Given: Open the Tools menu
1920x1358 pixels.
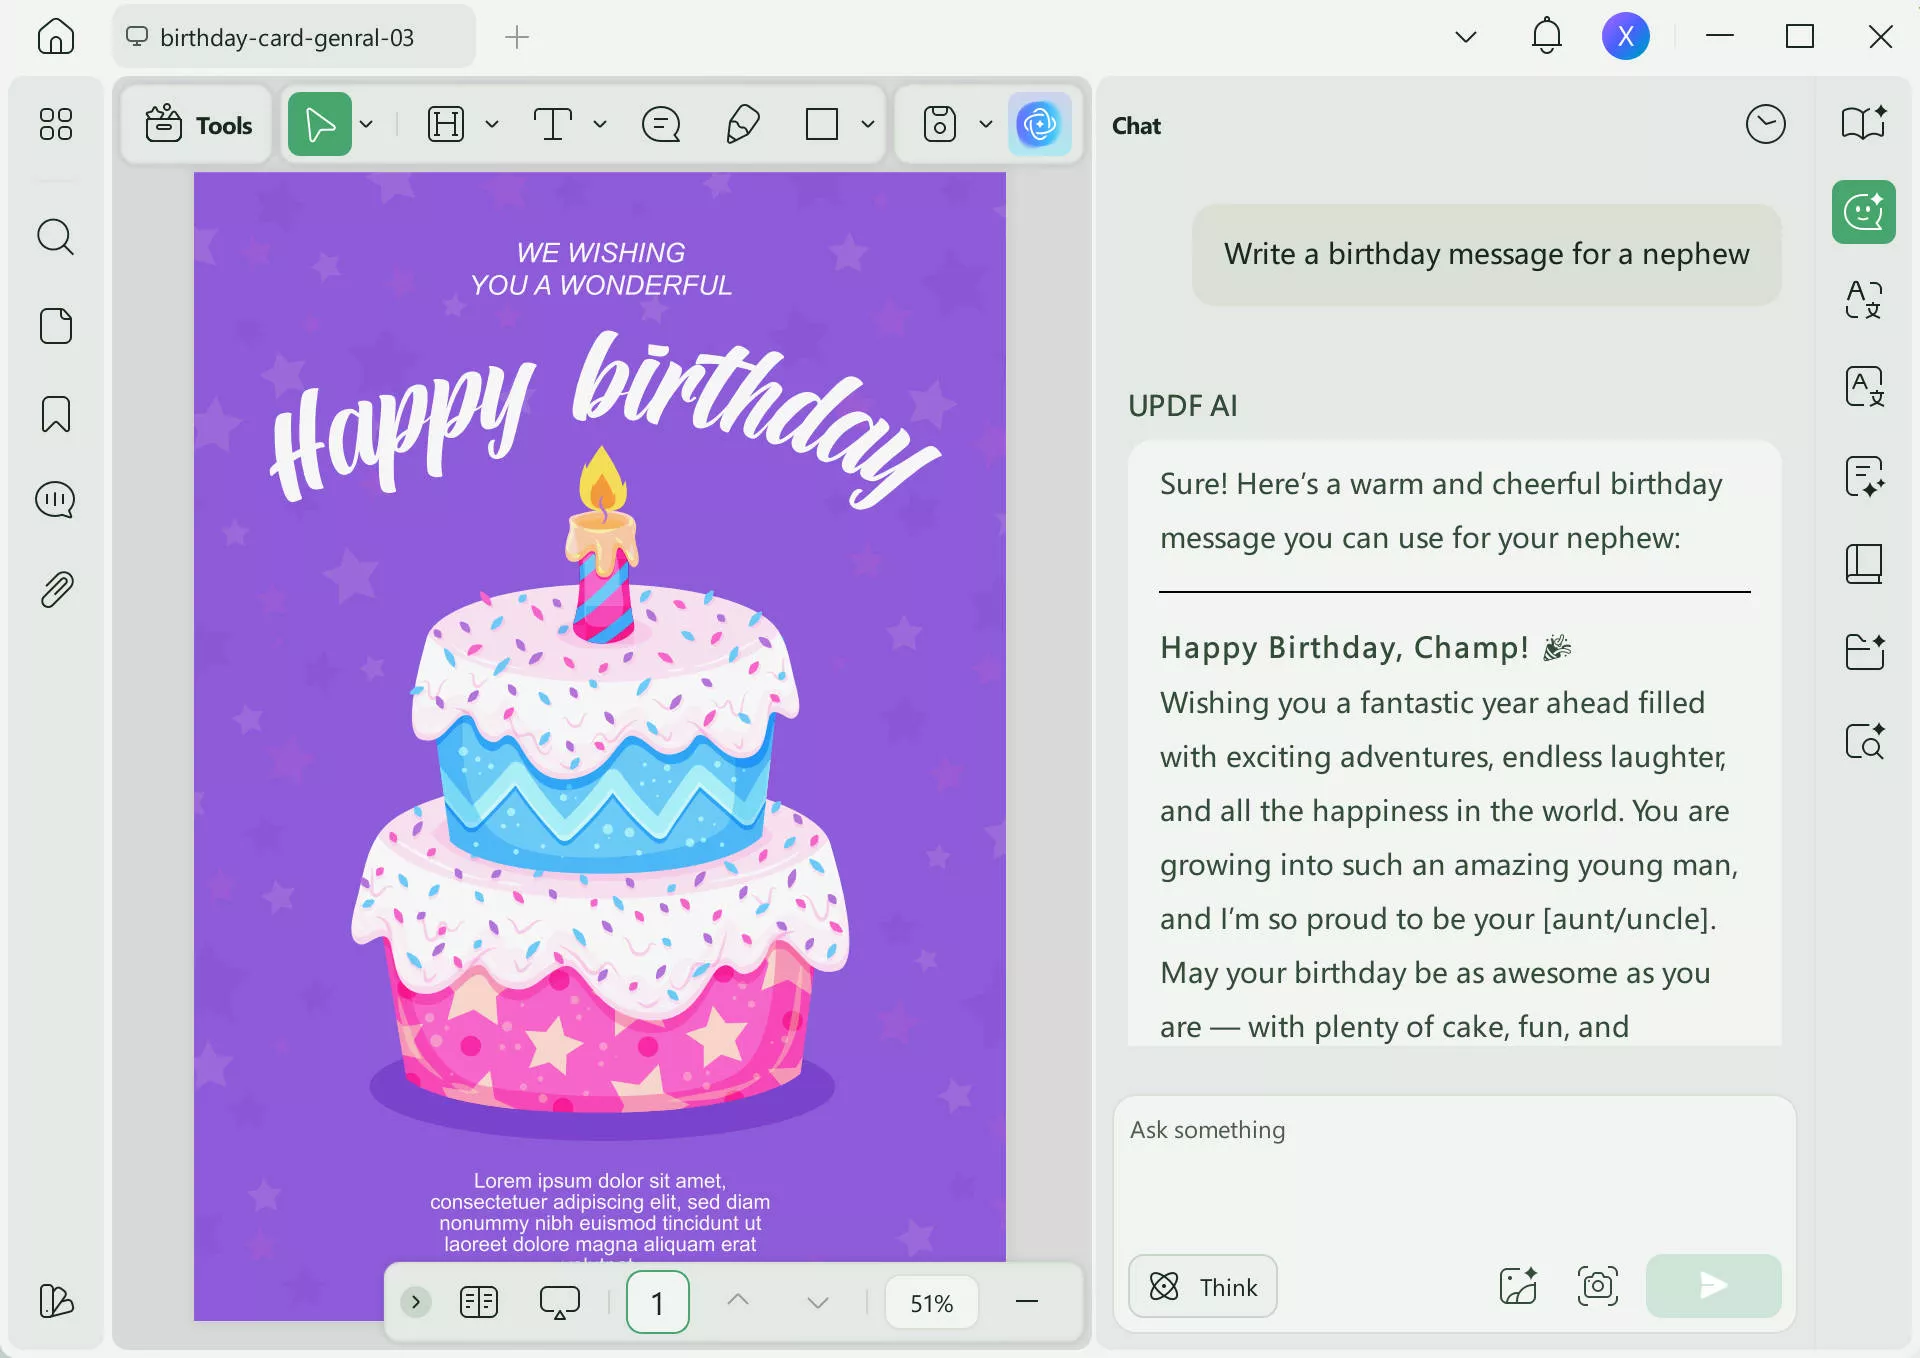Looking at the screenshot, I should (x=197, y=124).
